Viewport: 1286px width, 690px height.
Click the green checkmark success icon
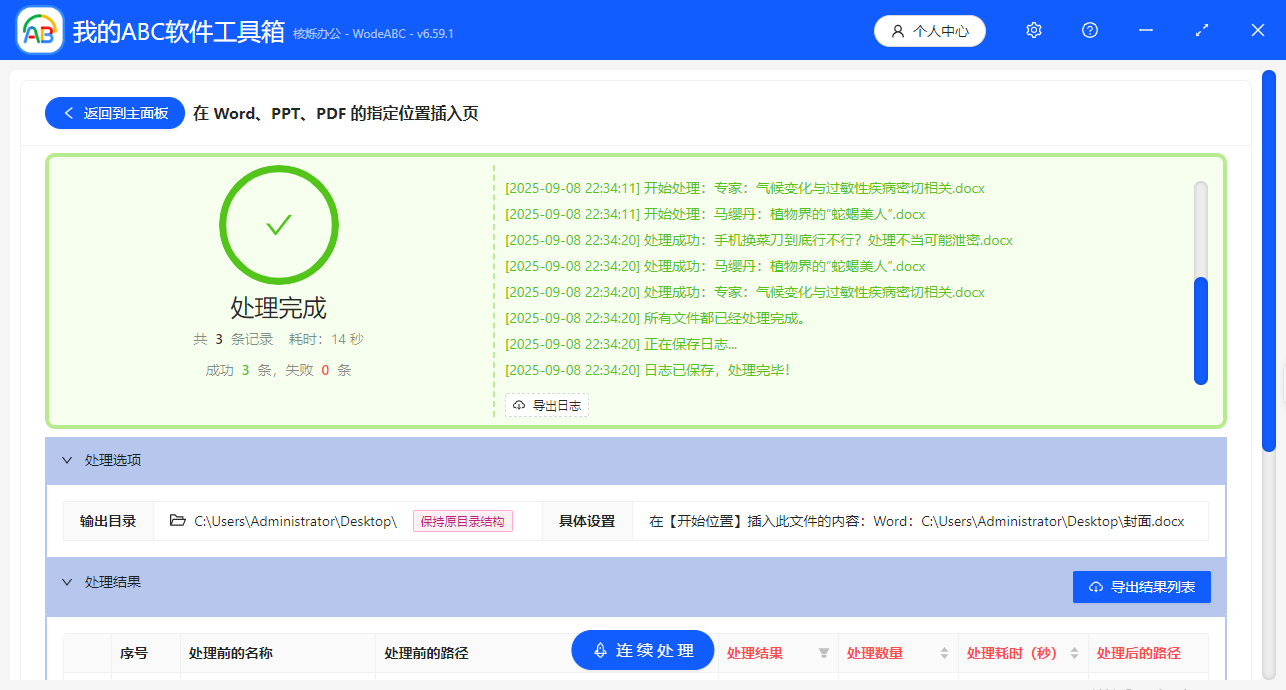(x=278, y=225)
